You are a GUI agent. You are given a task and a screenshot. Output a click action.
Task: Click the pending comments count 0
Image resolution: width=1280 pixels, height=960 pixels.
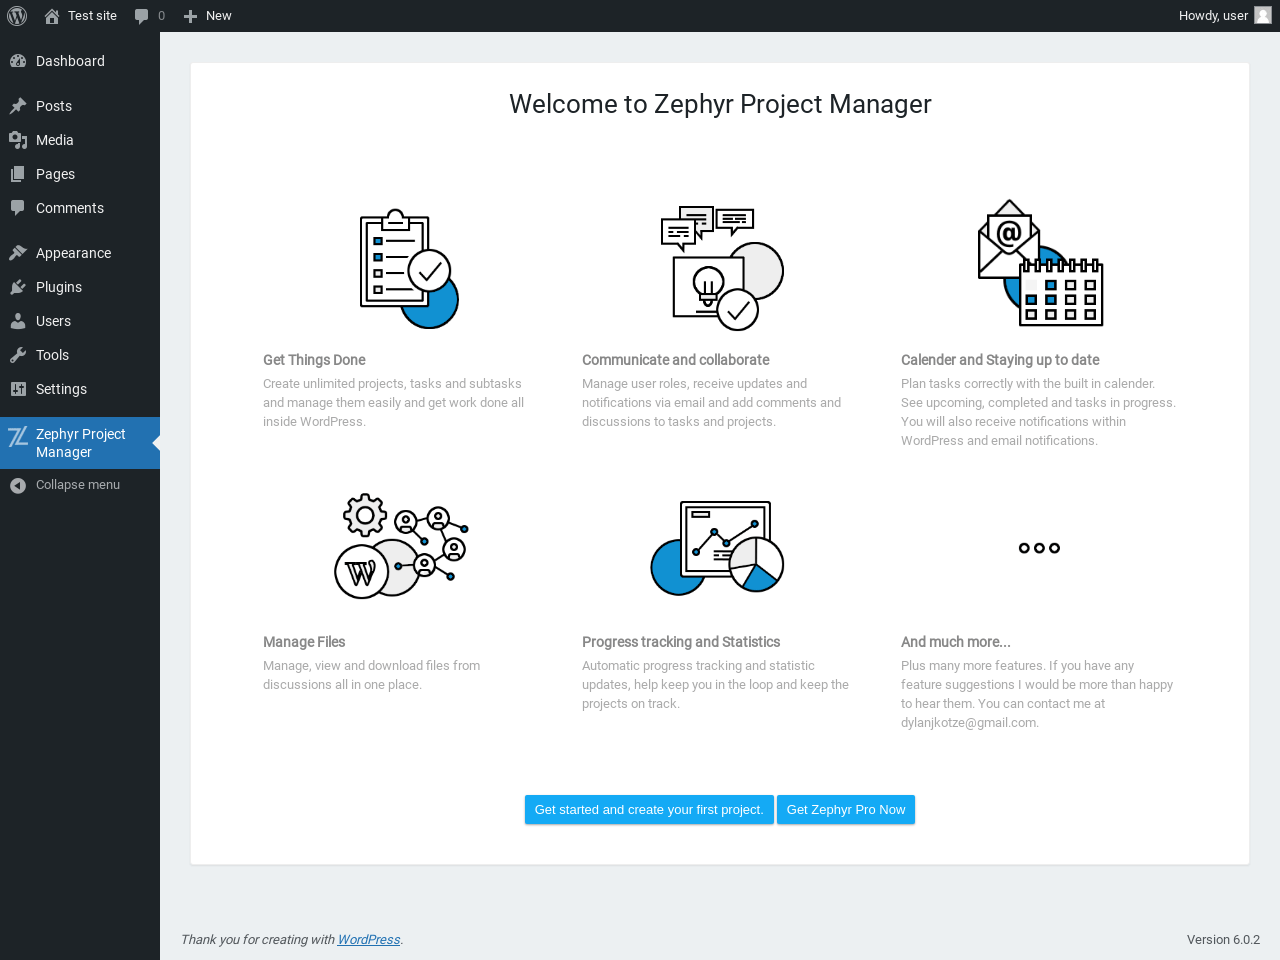161,16
